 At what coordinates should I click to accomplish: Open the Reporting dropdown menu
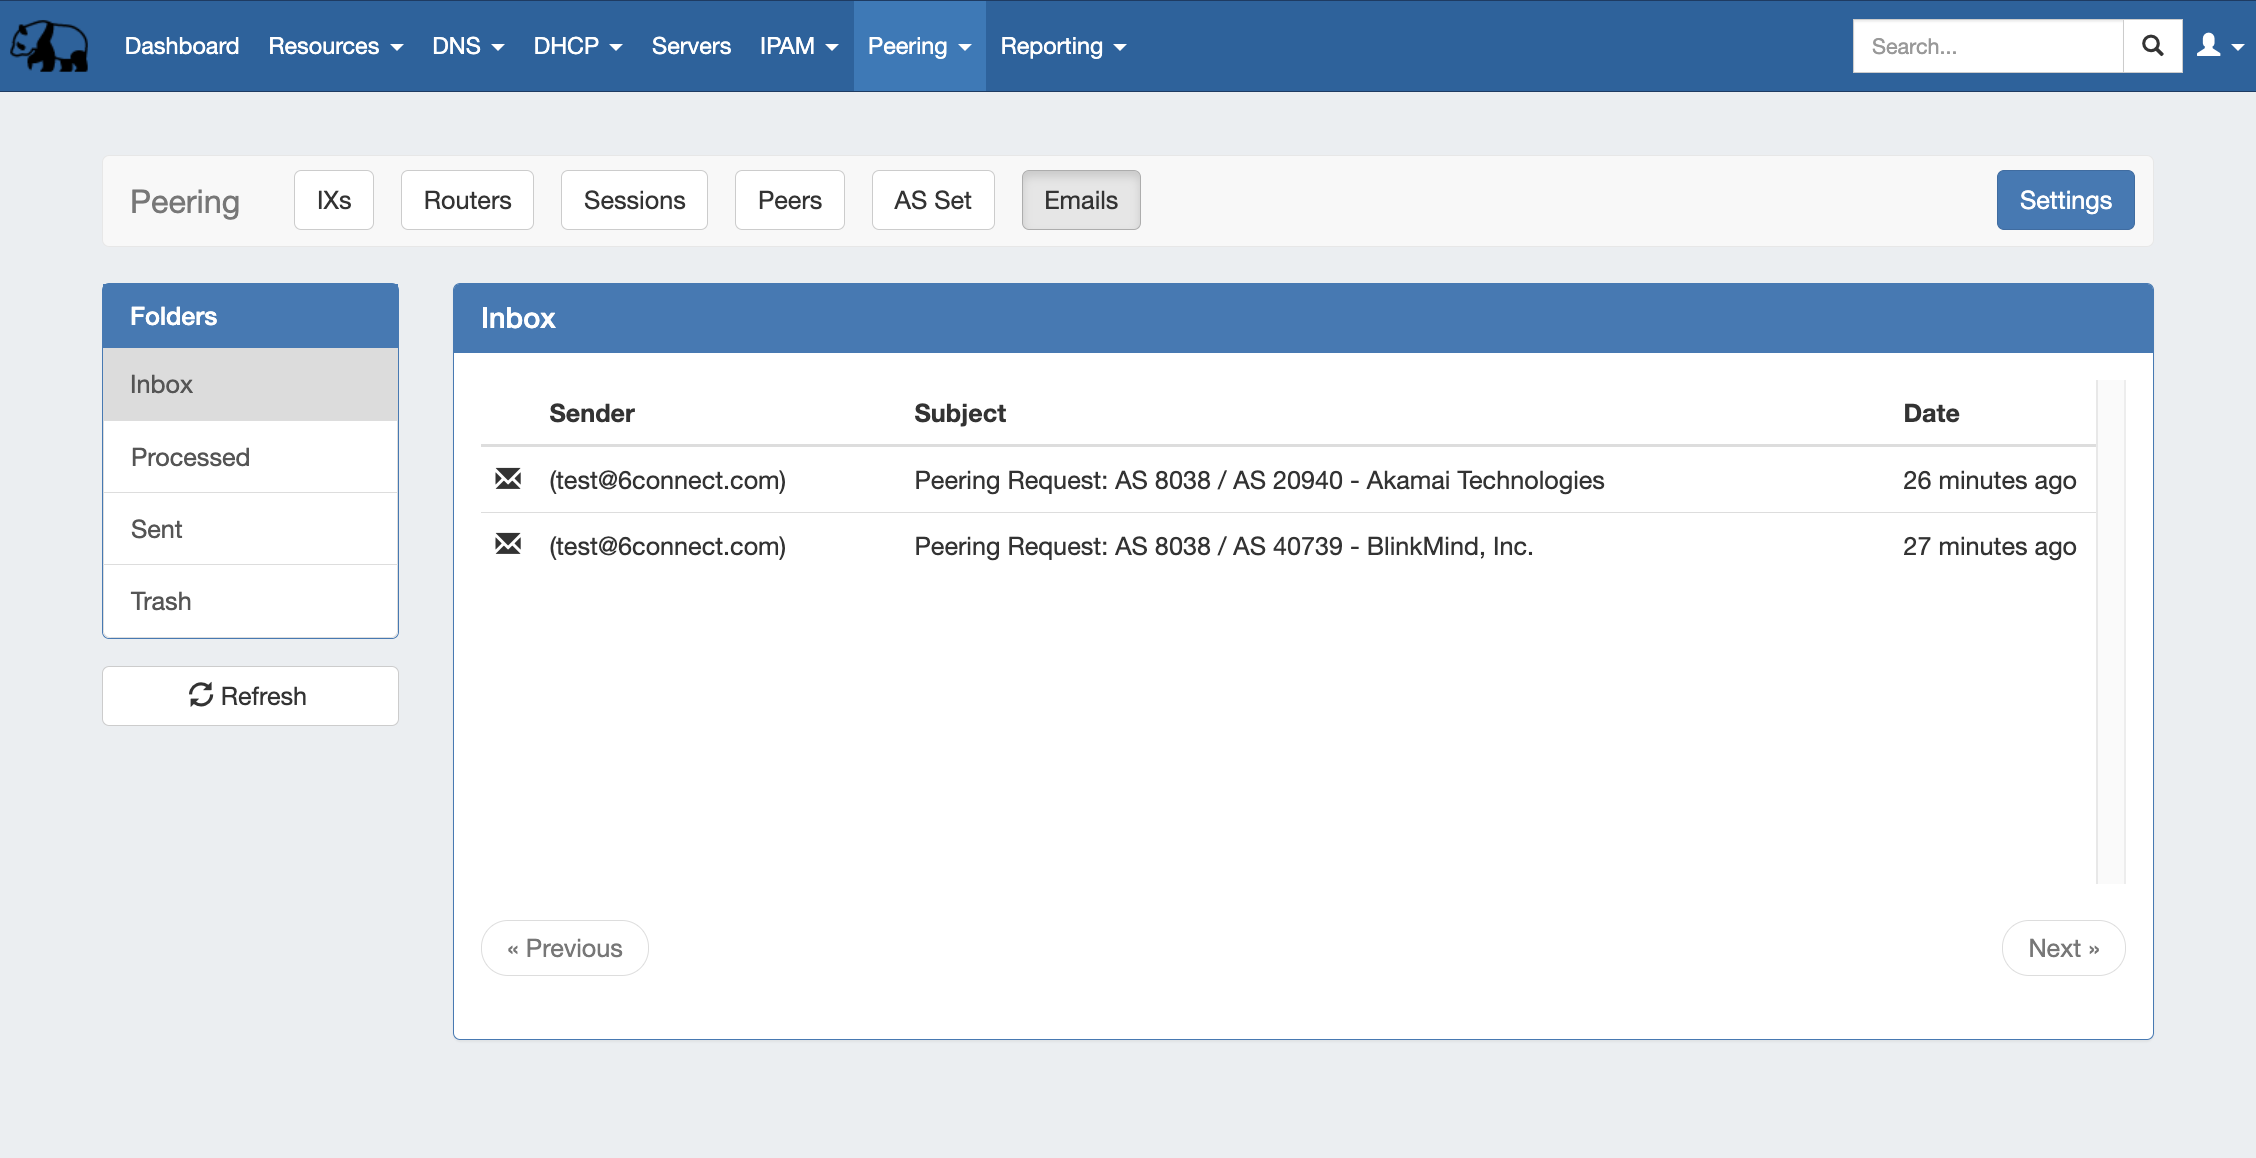(1062, 46)
